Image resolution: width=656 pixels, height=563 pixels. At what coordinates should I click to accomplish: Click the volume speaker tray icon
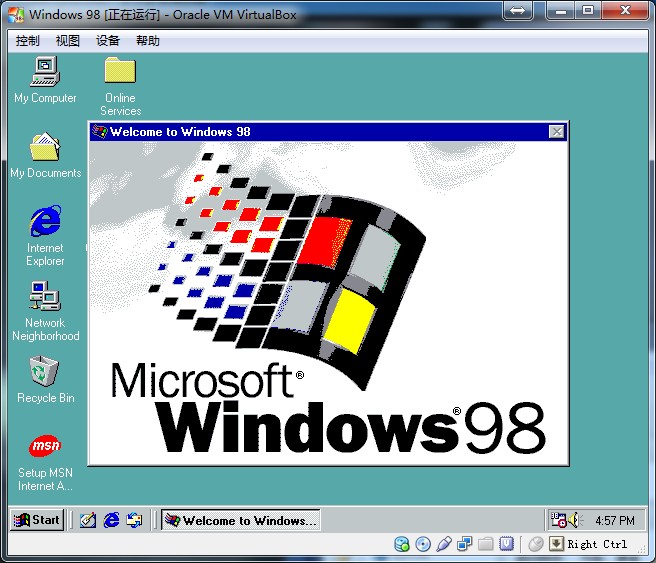pos(574,520)
